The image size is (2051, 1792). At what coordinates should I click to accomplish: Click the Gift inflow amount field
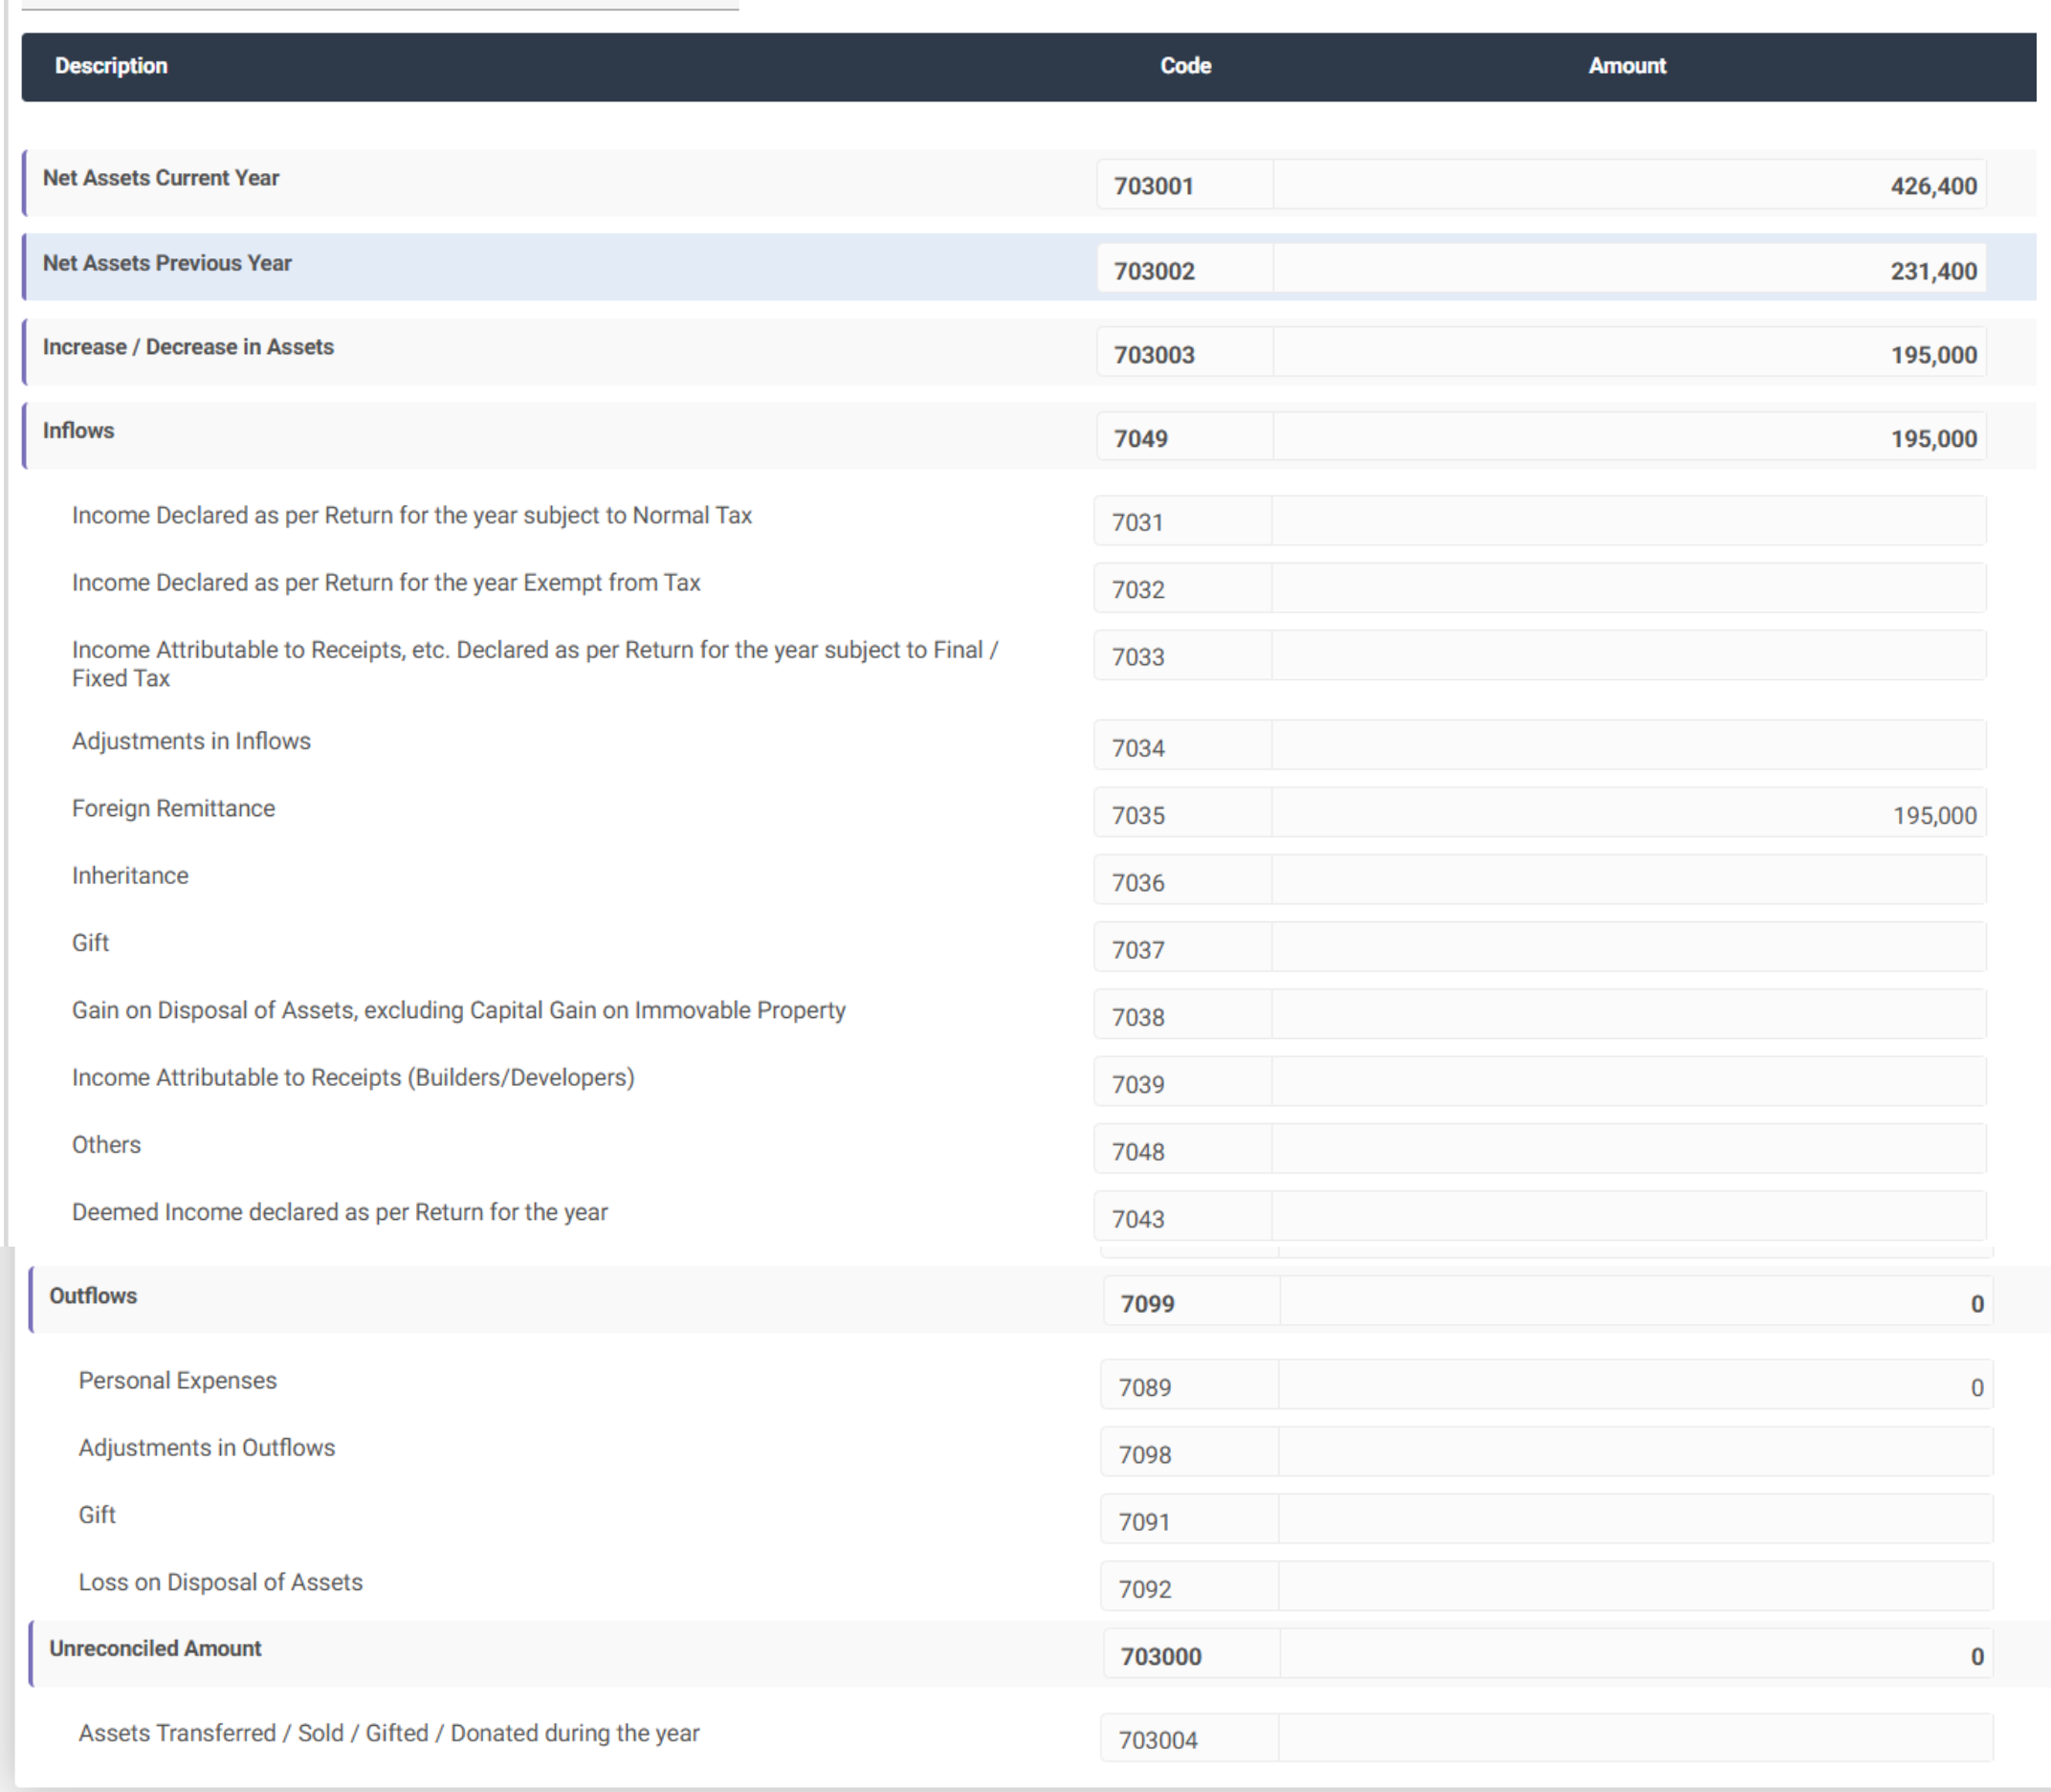1628,947
